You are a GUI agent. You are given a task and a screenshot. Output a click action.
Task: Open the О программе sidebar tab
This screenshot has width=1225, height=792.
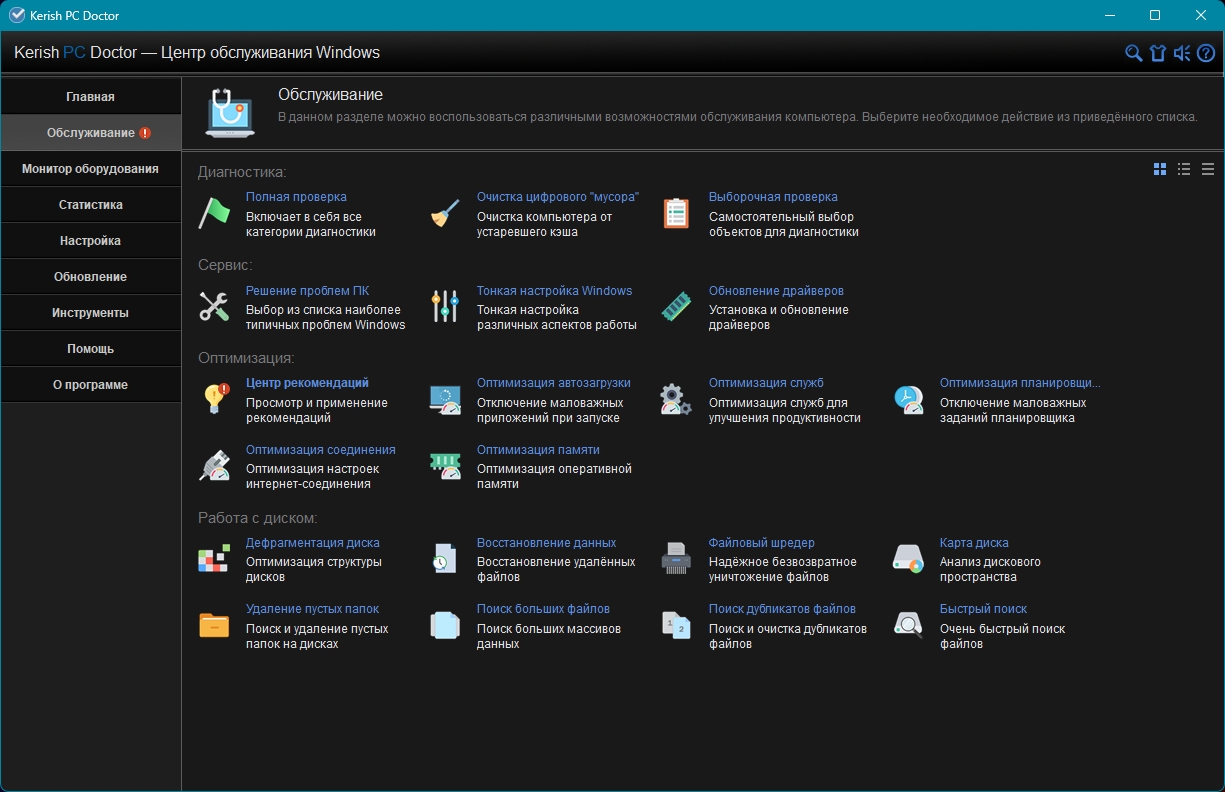coord(91,385)
